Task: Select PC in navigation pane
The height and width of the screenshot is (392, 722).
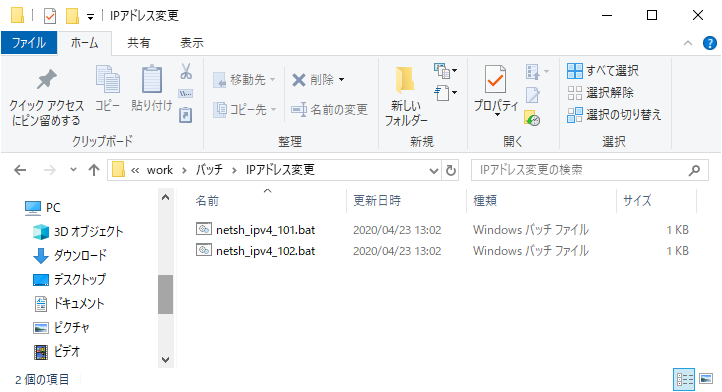Action: [x=42, y=208]
